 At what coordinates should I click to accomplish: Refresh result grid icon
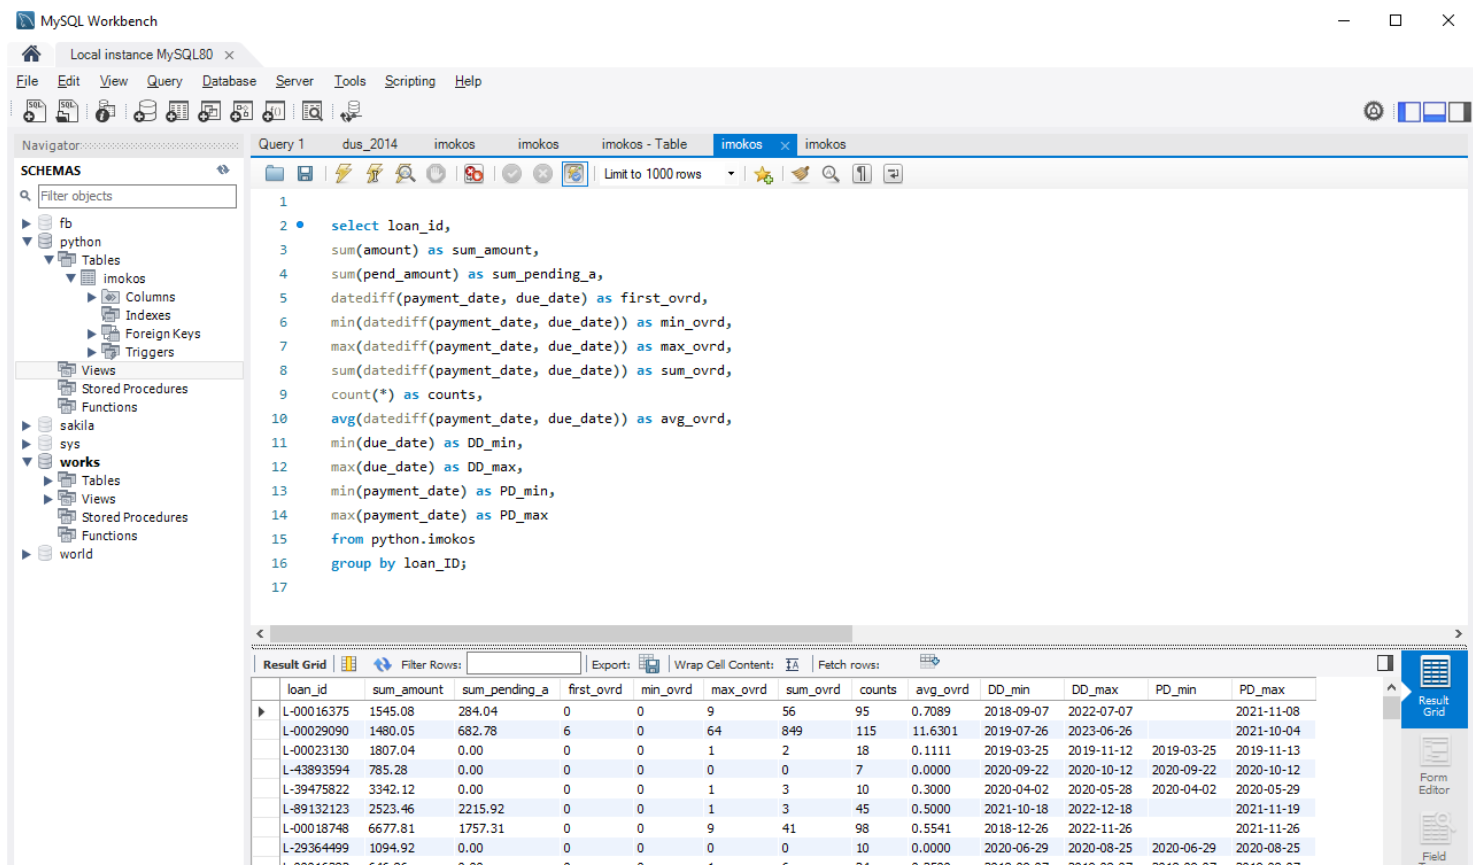pyautogui.click(x=382, y=664)
